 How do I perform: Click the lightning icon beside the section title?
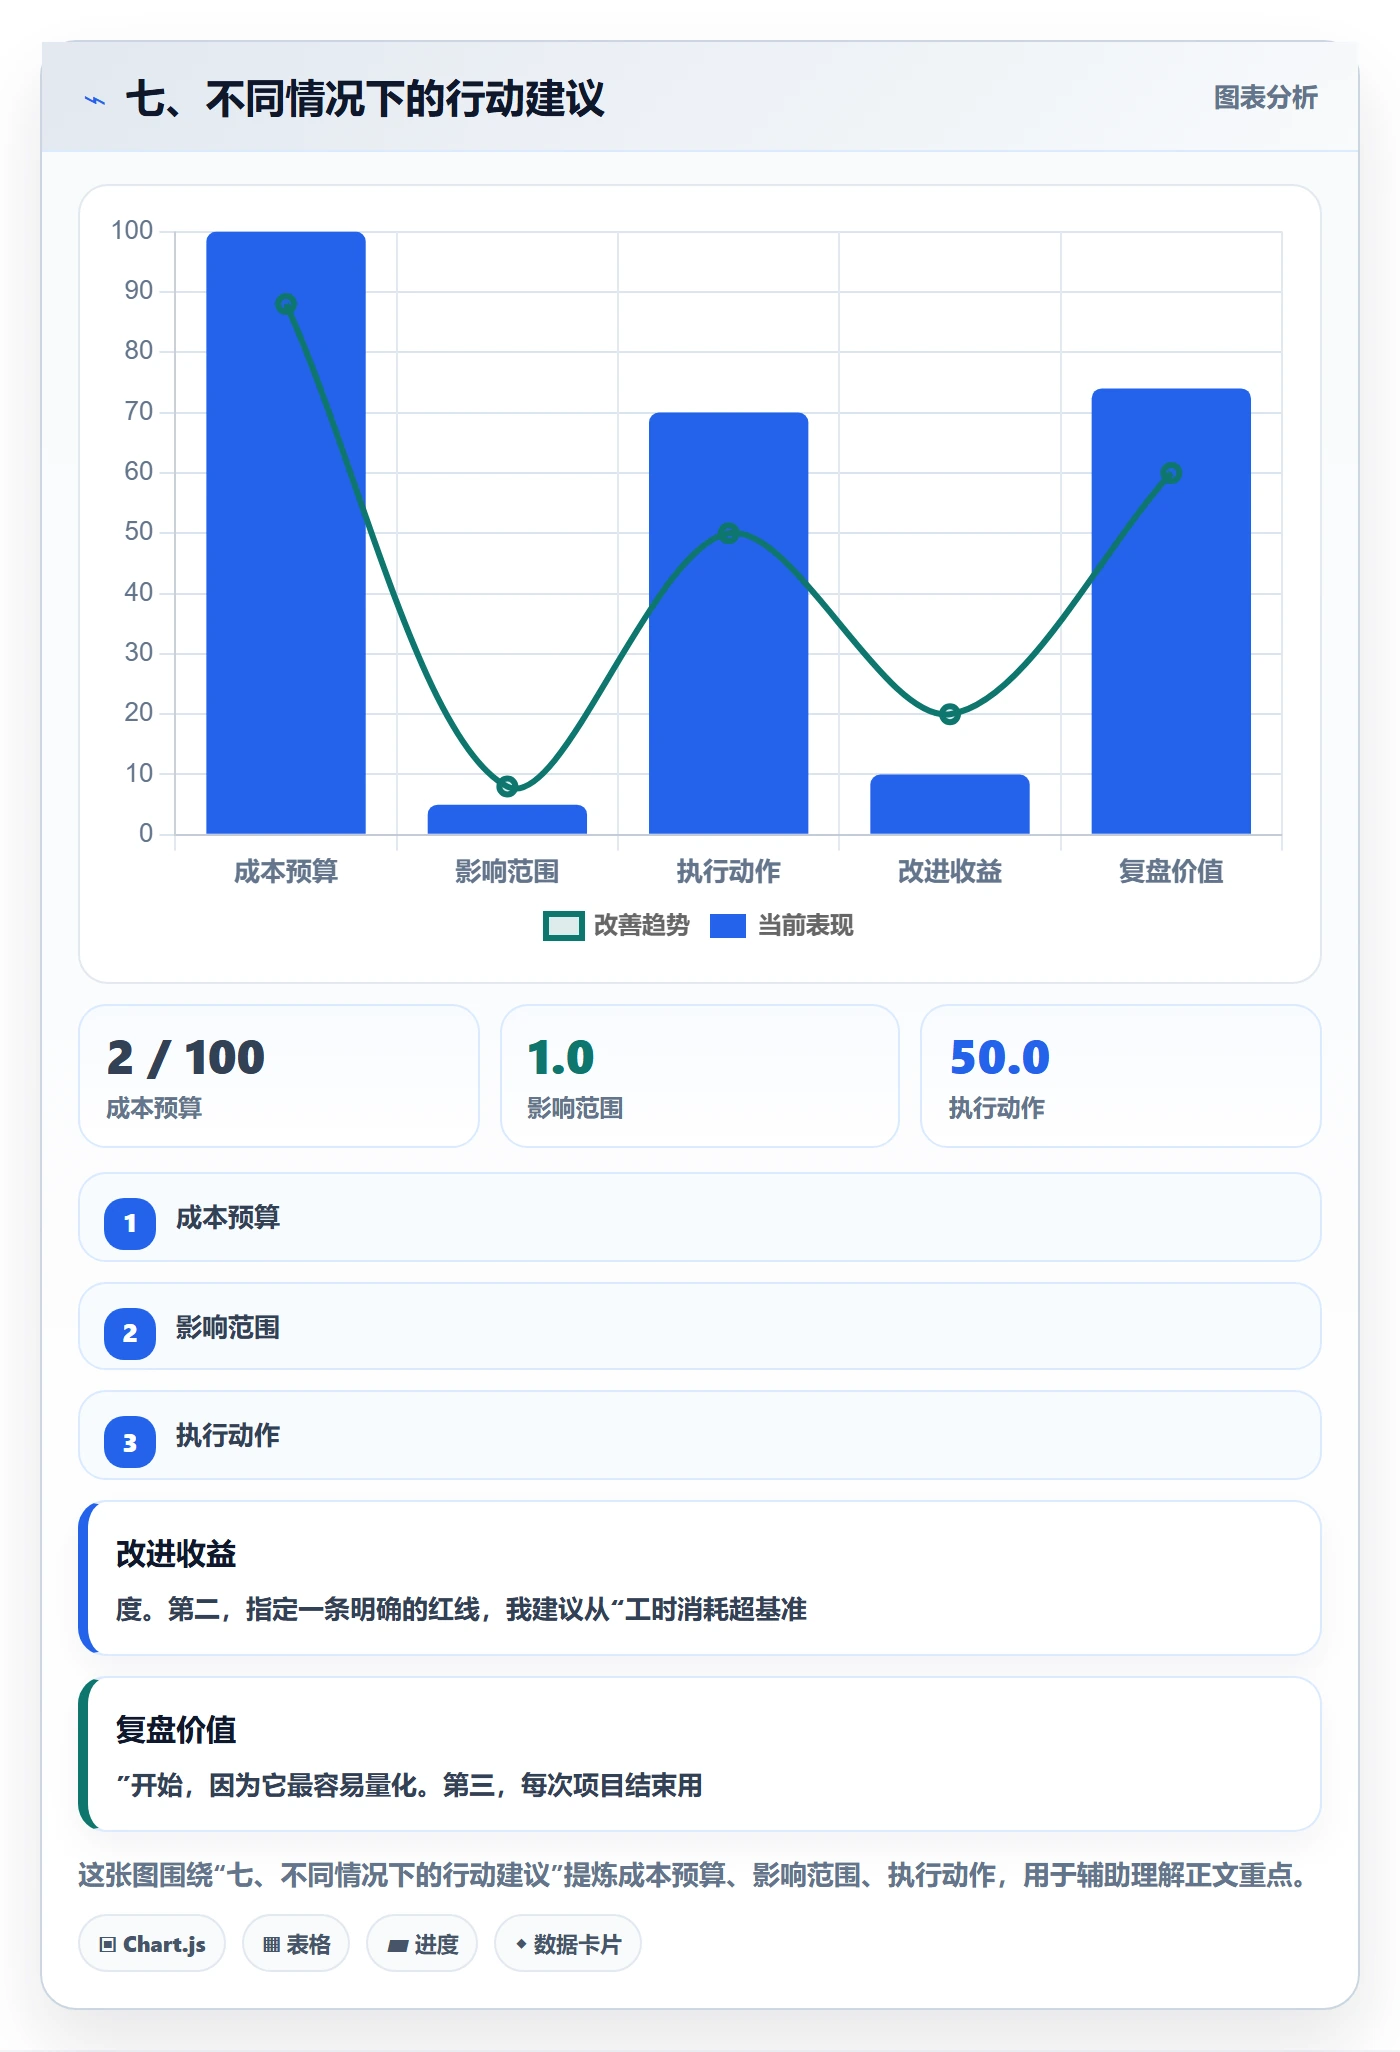coord(95,100)
